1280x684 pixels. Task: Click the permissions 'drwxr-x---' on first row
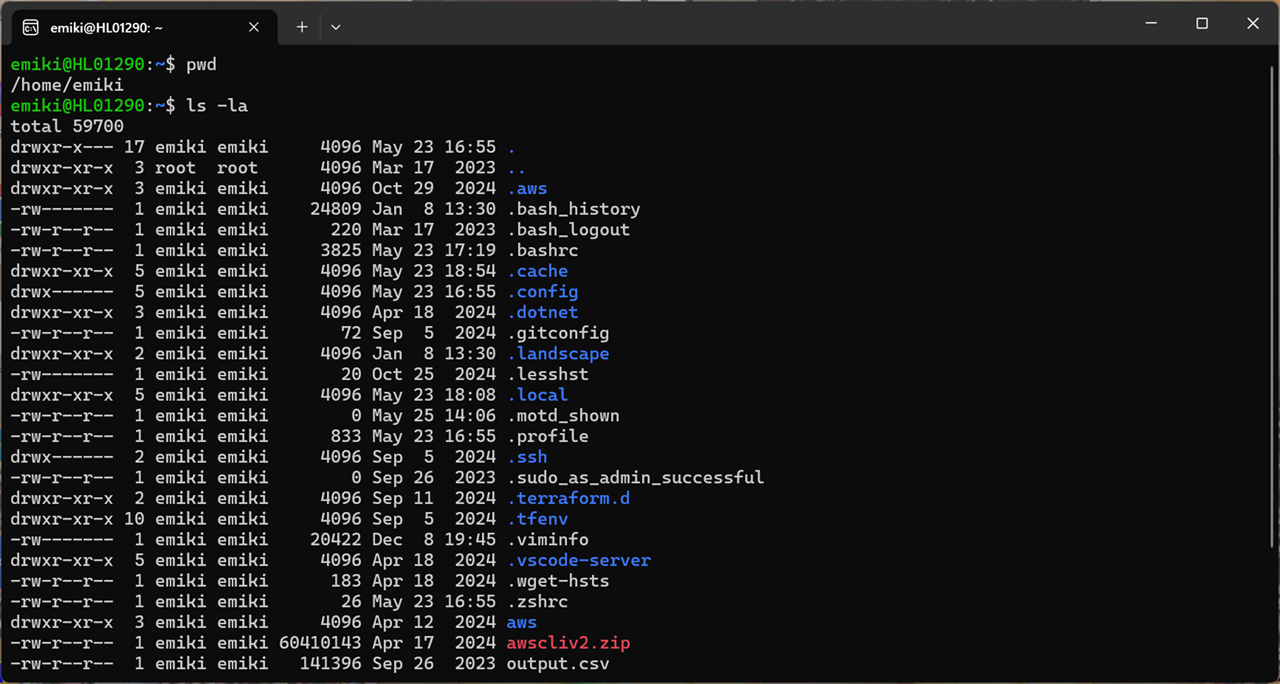tap(62, 148)
